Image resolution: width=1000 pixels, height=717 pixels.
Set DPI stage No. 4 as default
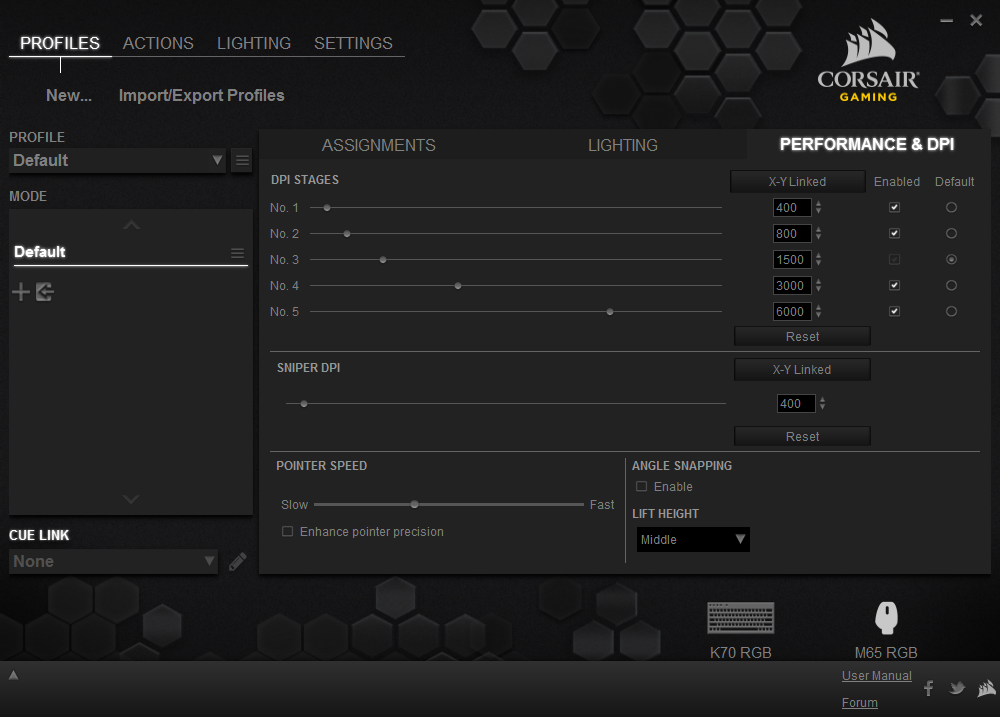click(951, 285)
